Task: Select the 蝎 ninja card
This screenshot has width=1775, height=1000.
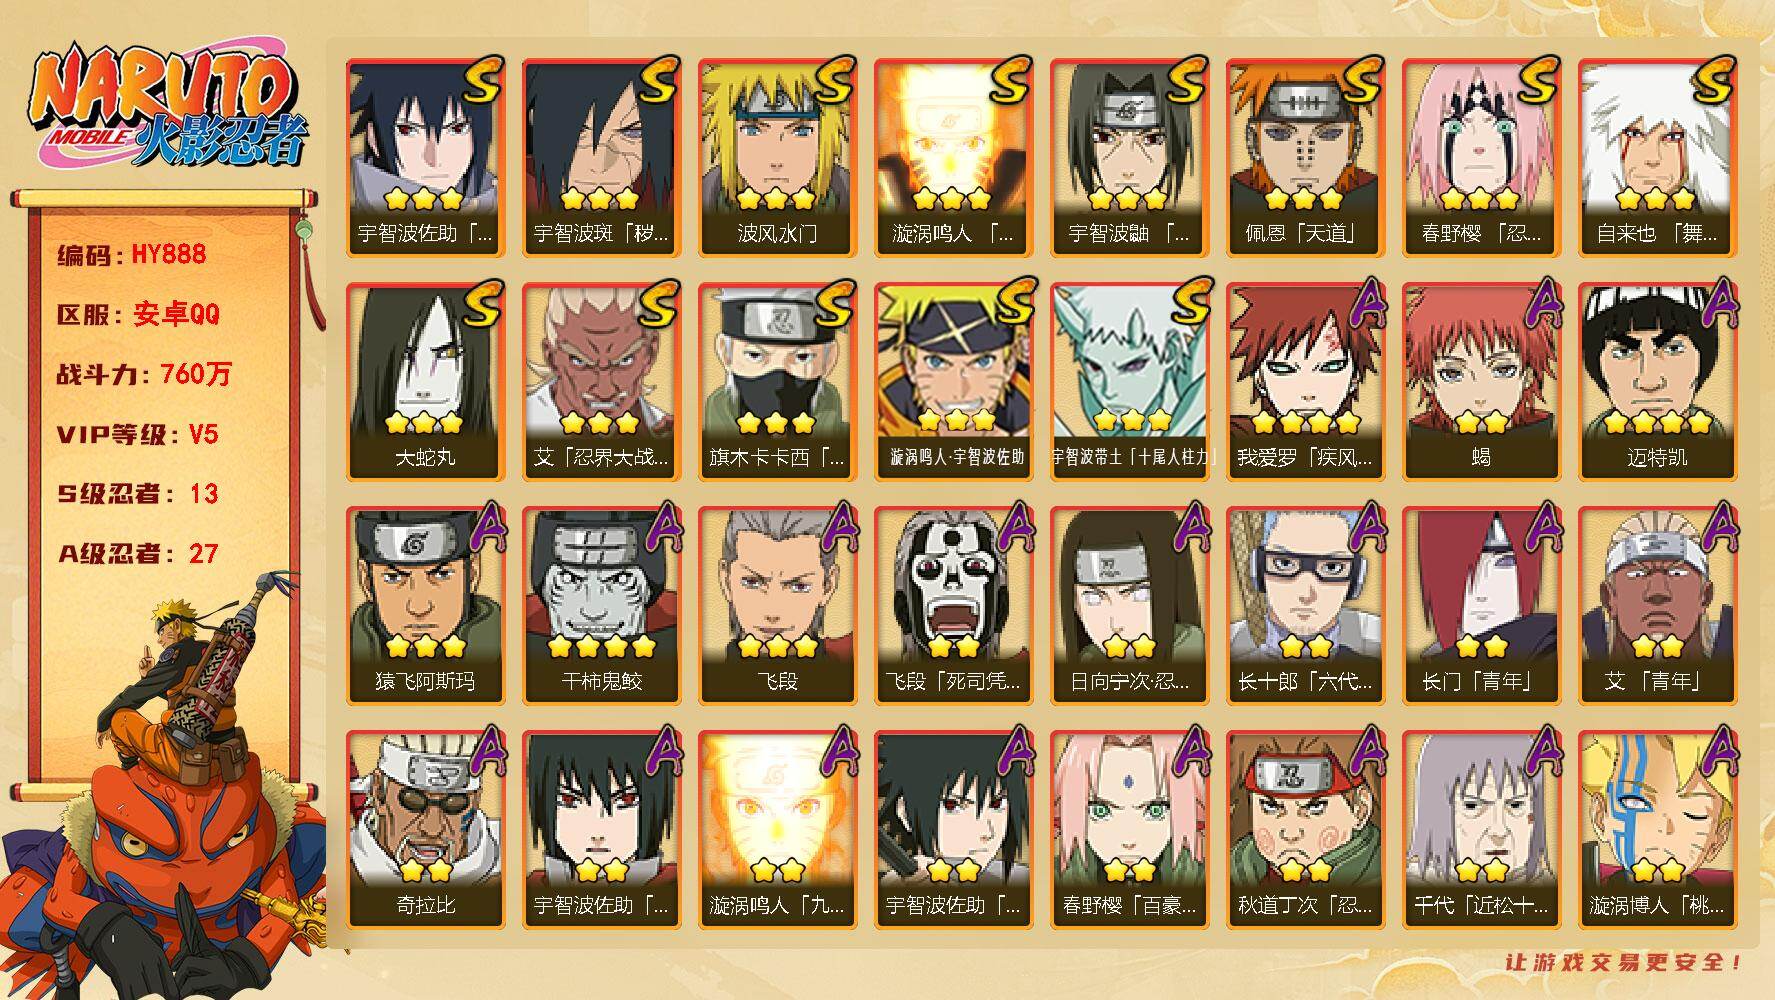Action: 1481,381
